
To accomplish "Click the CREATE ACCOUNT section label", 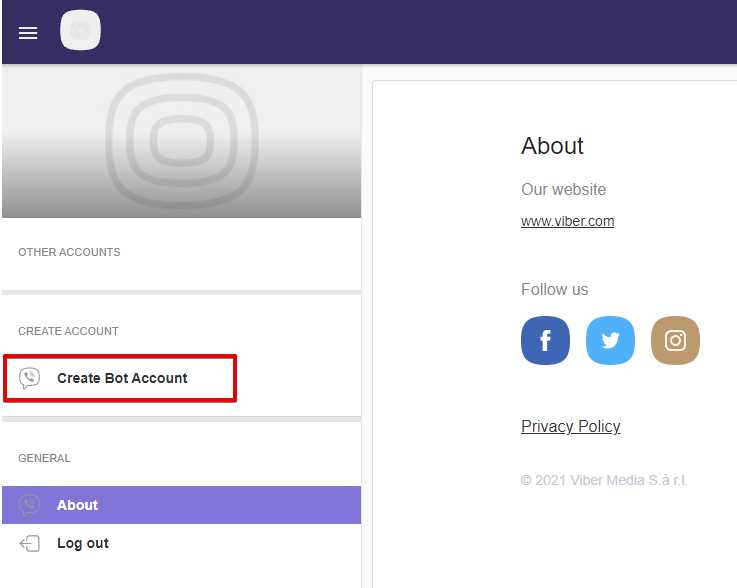I will (68, 331).
